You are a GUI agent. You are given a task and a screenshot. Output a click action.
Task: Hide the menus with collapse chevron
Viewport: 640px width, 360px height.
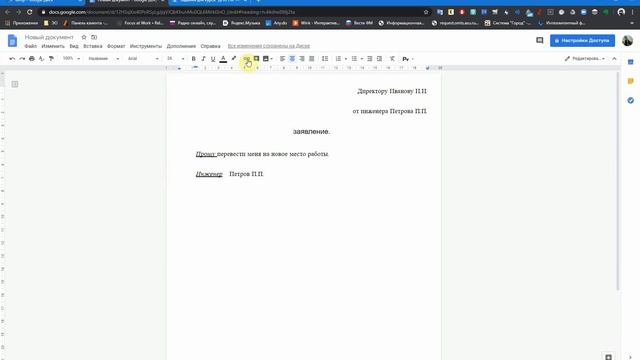pyautogui.click(x=614, y=59)
